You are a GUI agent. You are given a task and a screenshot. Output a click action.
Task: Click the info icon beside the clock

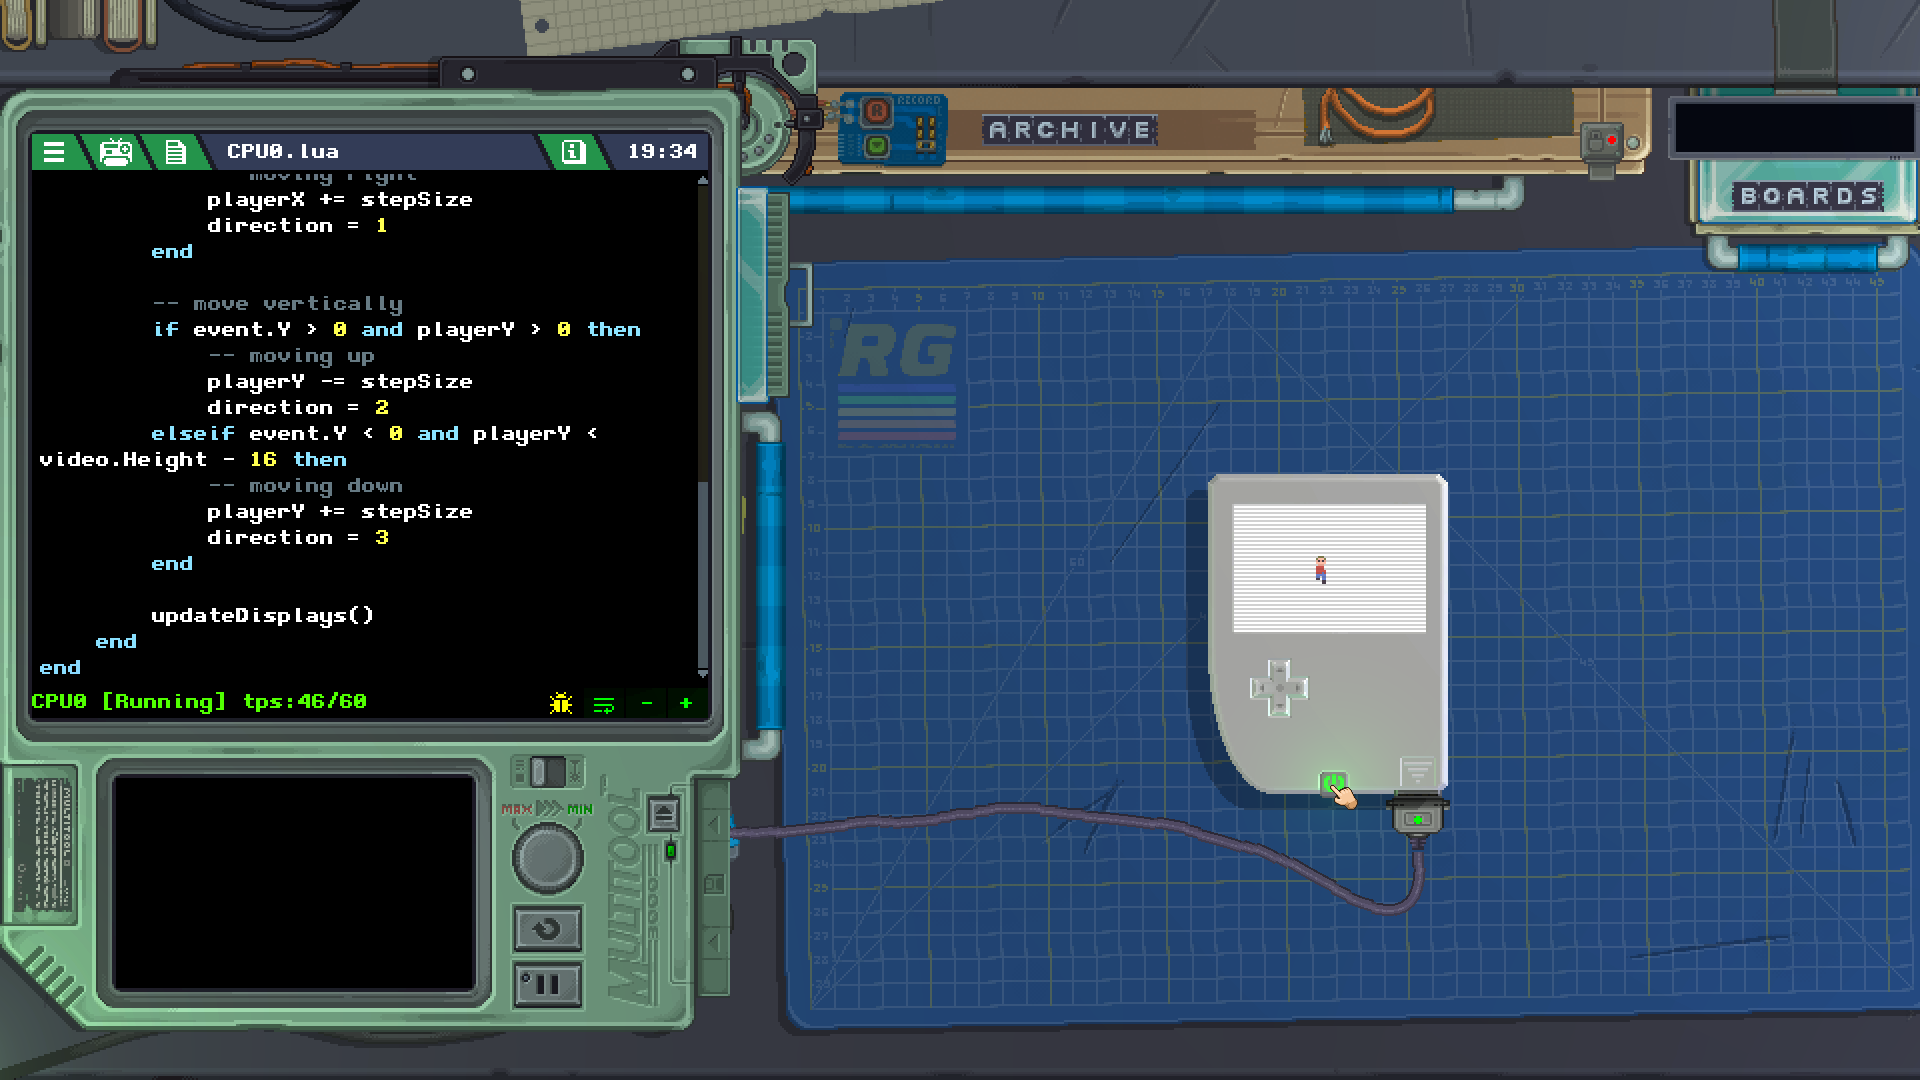[x=573, y=152]
